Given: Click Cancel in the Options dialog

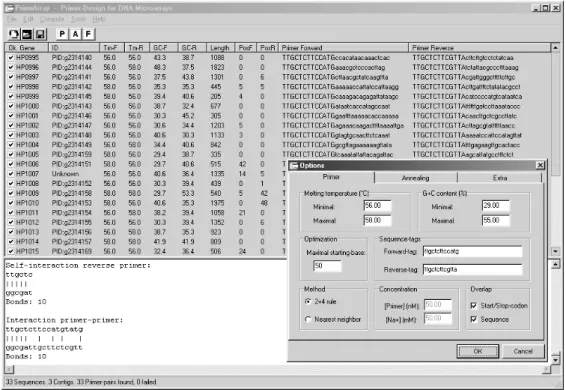Looking at the screenshot, I should 523,351.
